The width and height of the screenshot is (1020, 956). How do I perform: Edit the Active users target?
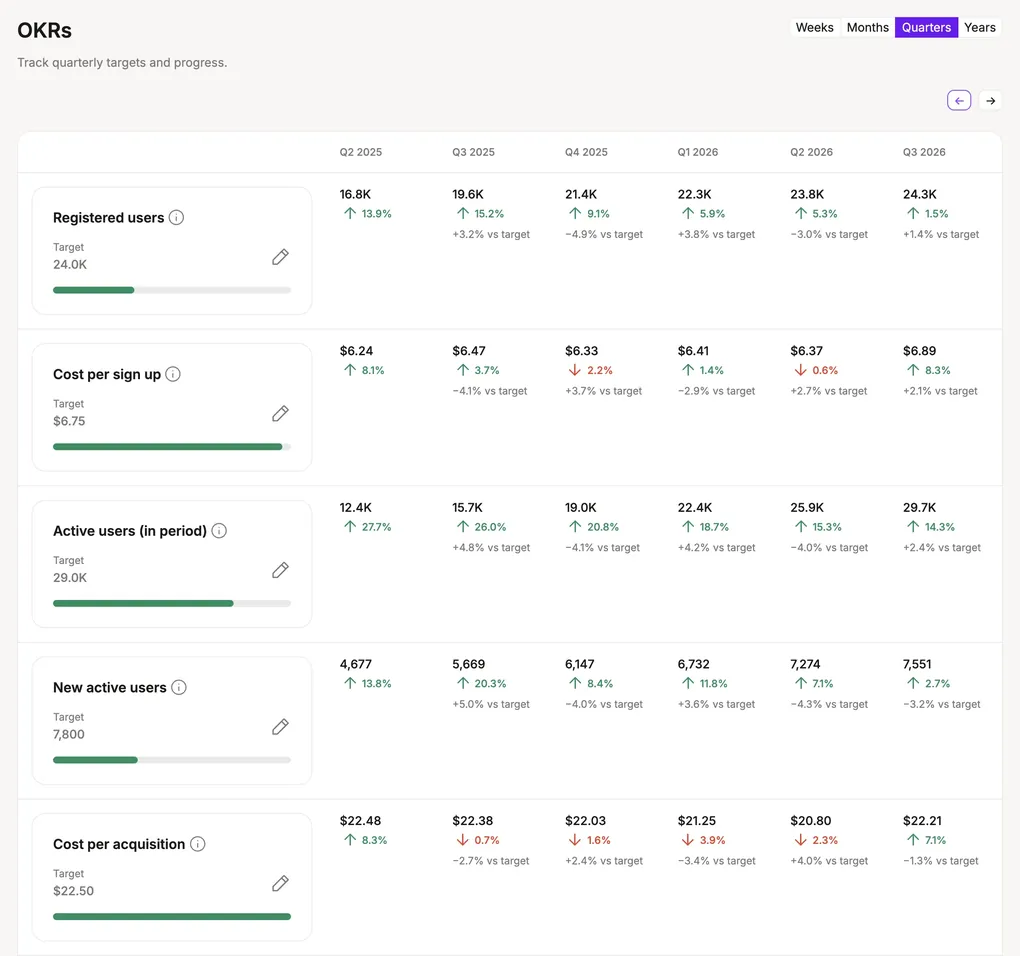(x=280, y=570)
